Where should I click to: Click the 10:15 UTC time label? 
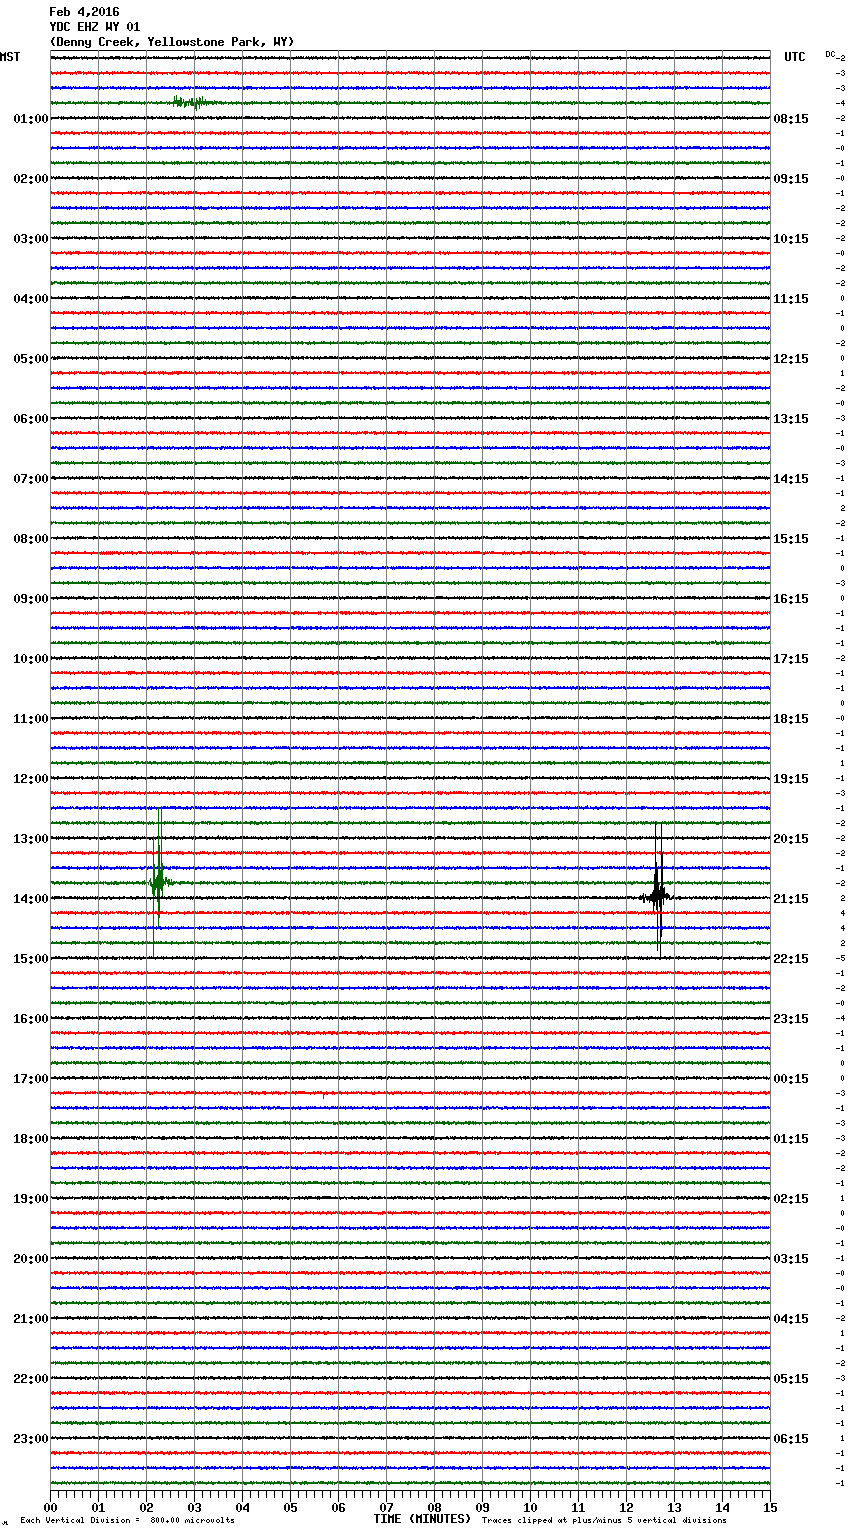pyautogui.click(x=791, y=239)
